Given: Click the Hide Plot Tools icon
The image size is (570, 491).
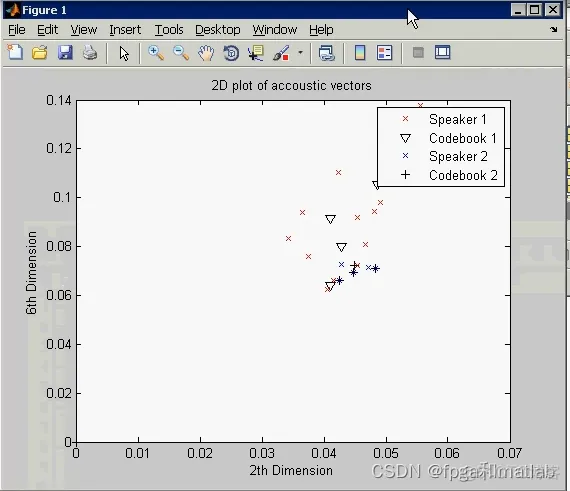Looking at the screenshot, I should (418, 53).
